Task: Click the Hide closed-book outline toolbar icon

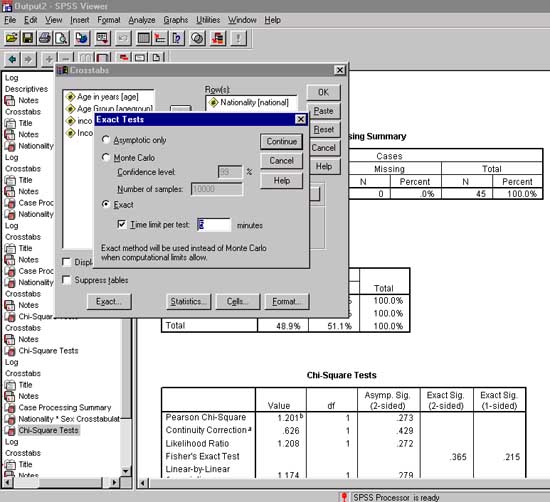Action: click(102, 58)
